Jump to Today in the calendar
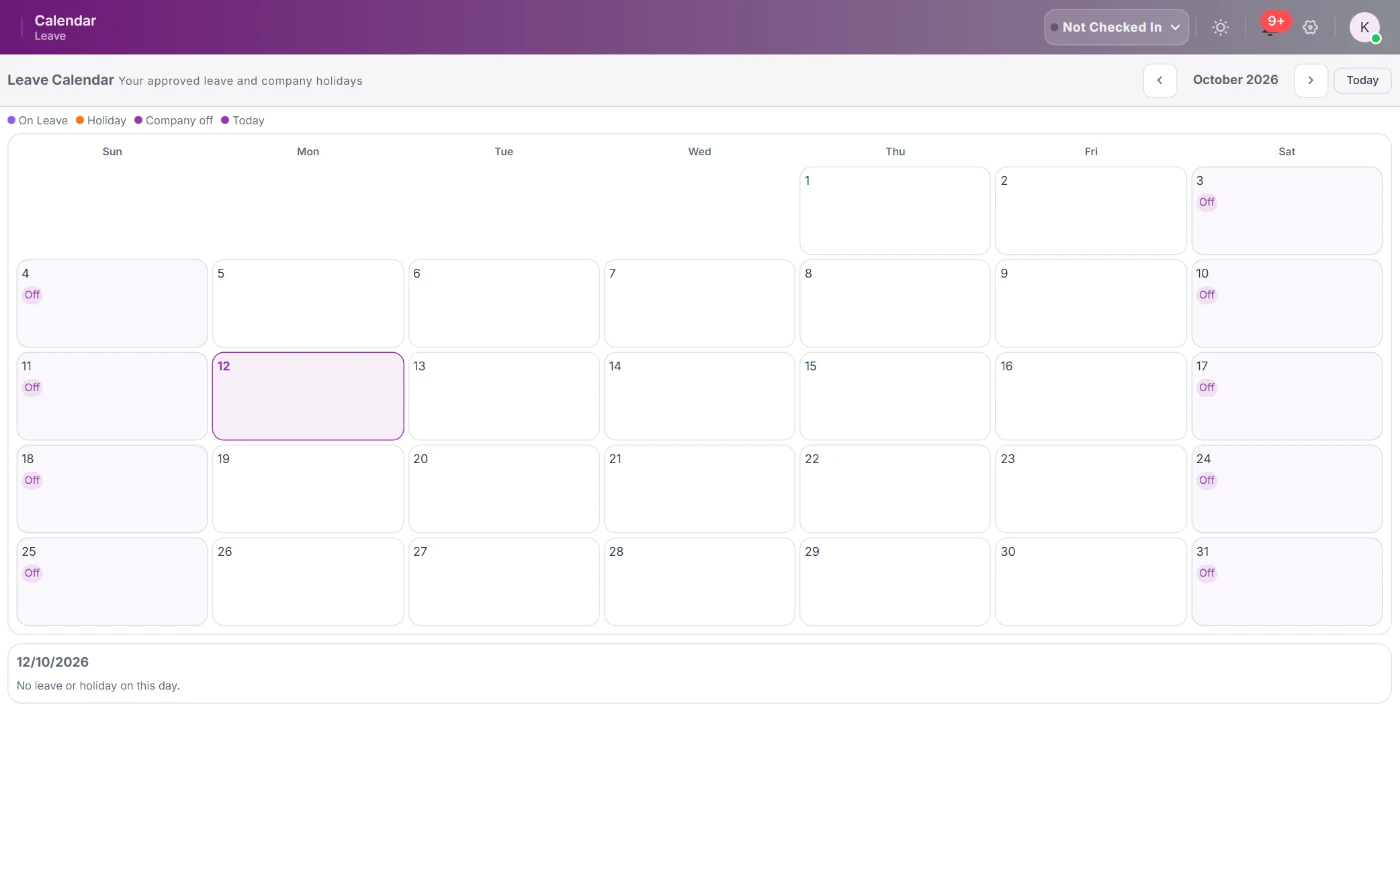This screenshot has width=1400, height=875. click(1362, 80)
